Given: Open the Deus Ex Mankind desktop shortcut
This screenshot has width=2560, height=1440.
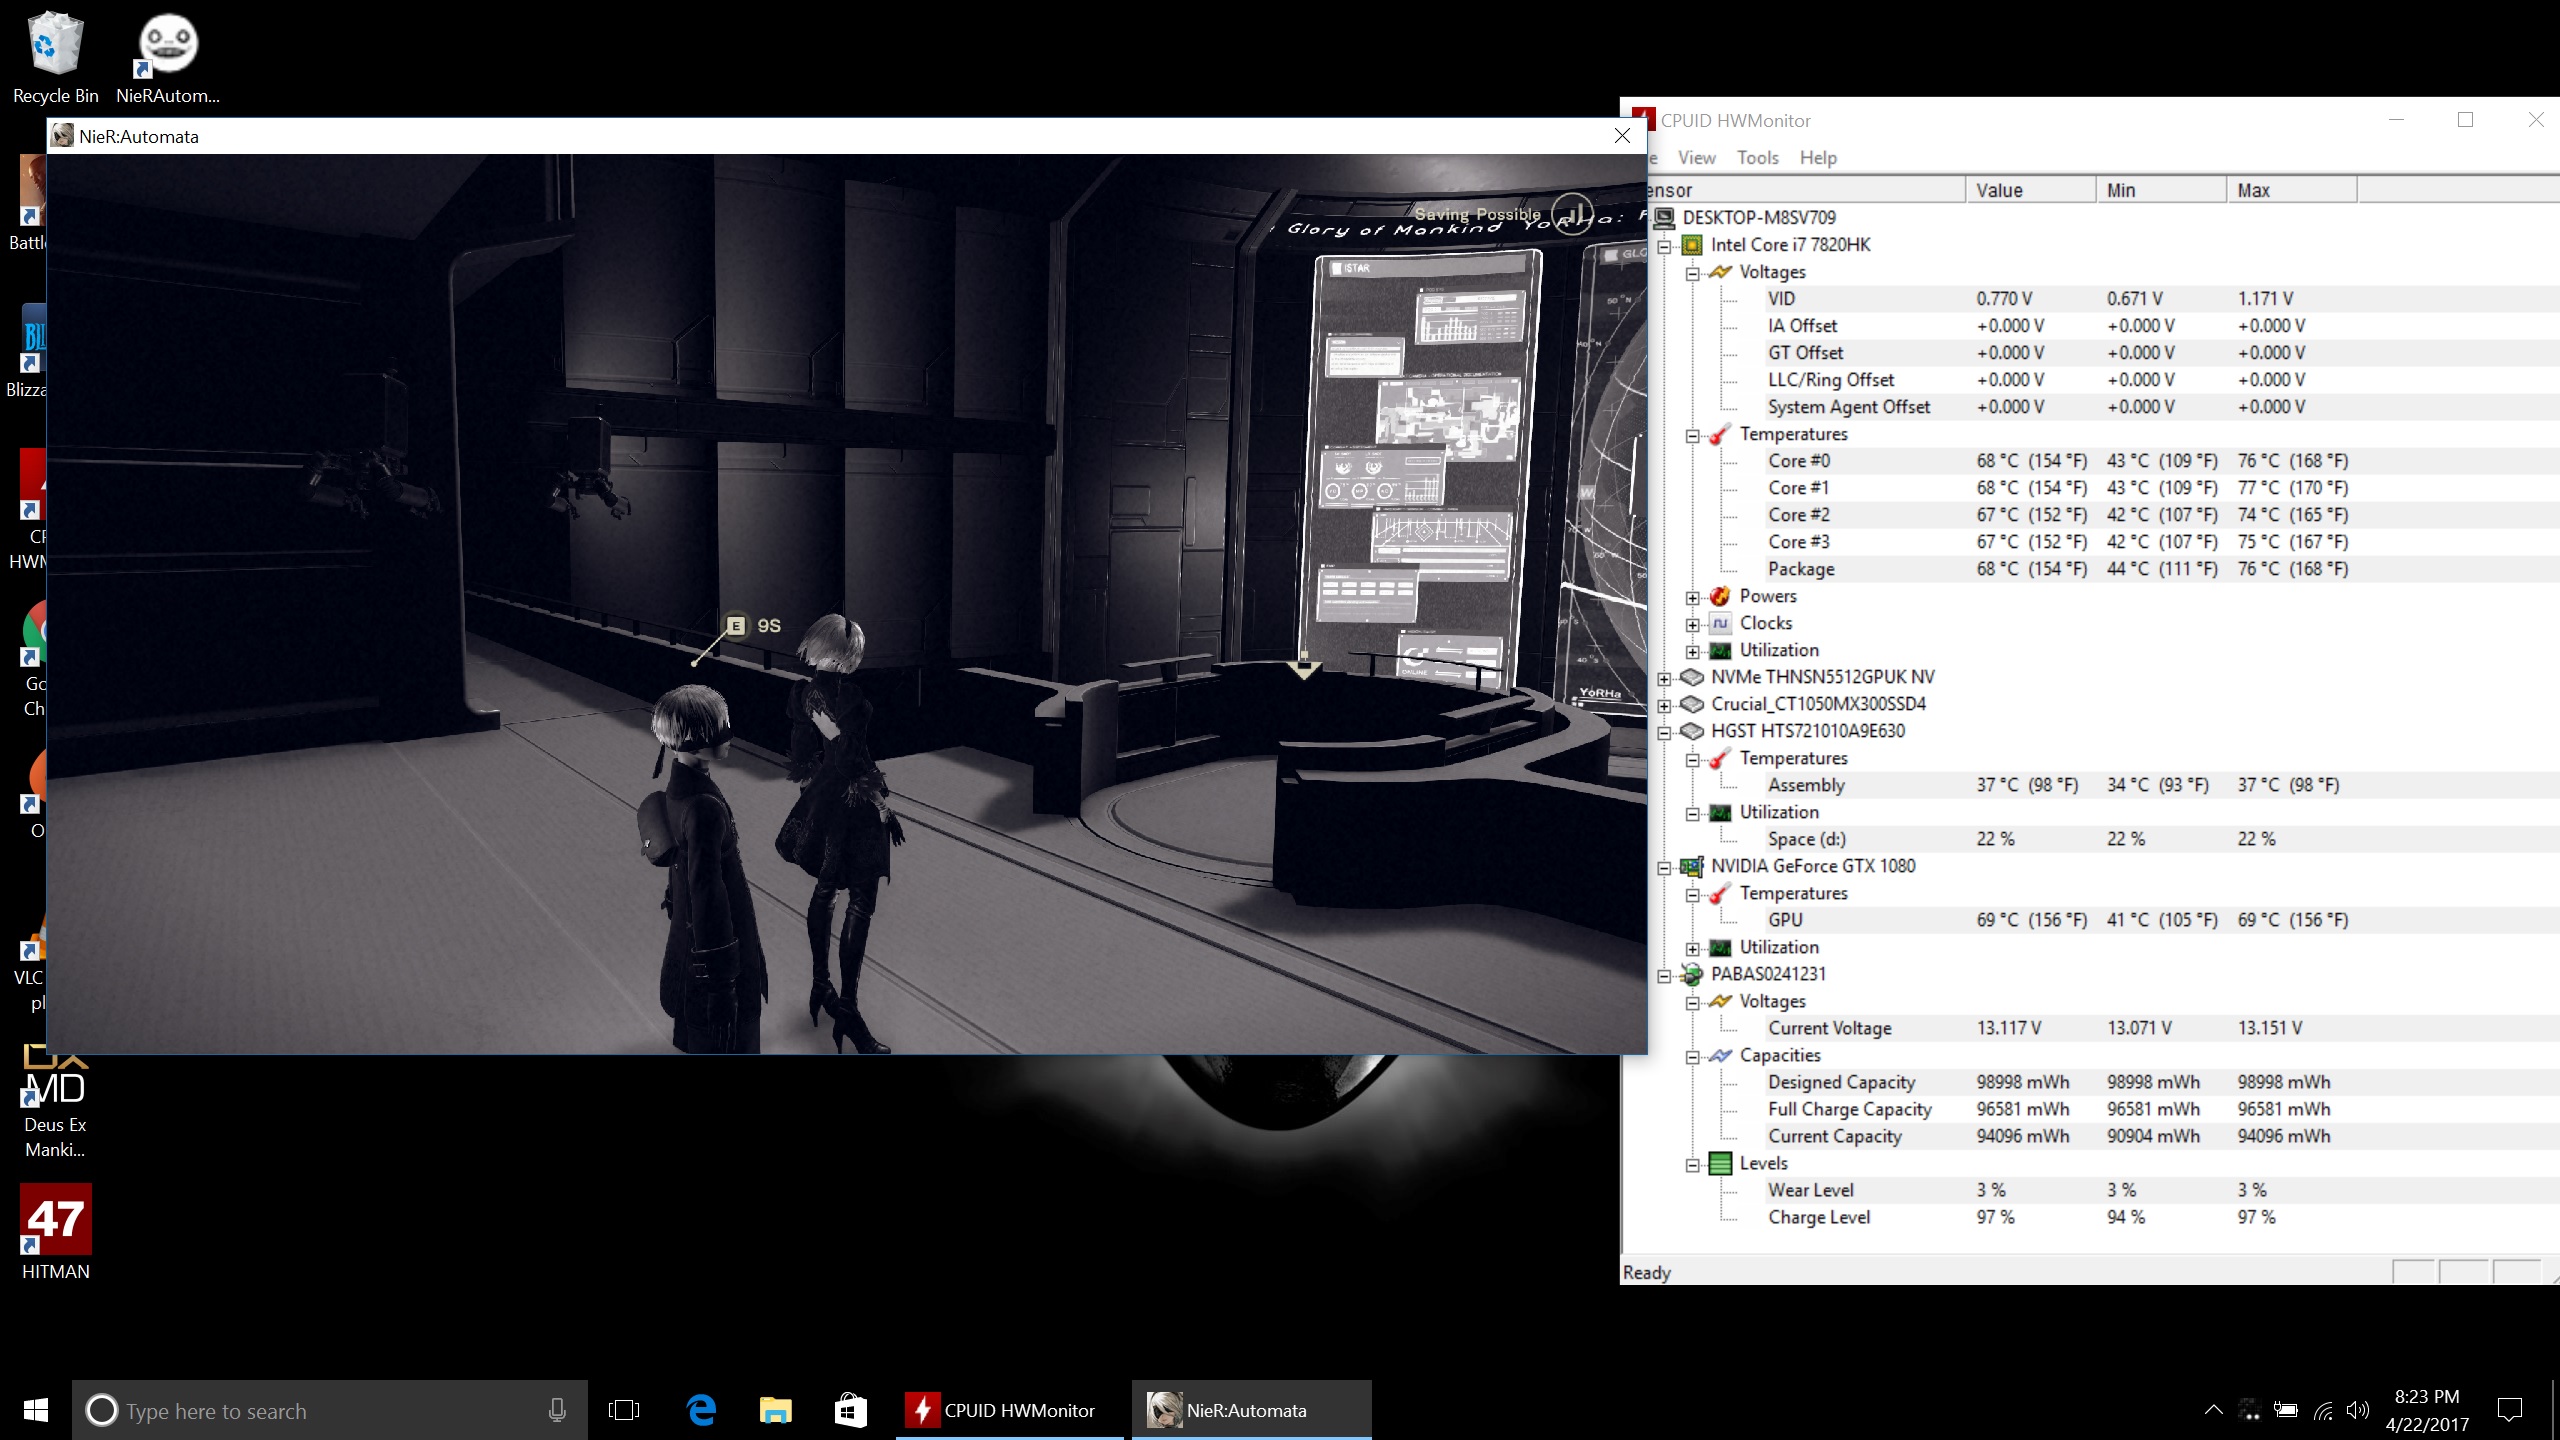Looking at the screenshot, I should pyautogui.click(x=56, y=1100).
